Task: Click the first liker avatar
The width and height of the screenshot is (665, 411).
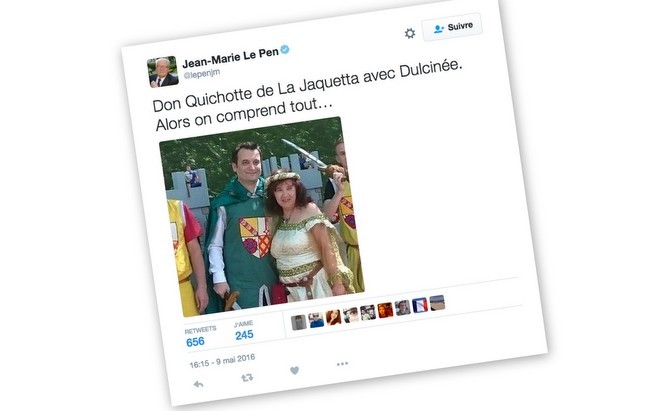Action: point(299,322)
